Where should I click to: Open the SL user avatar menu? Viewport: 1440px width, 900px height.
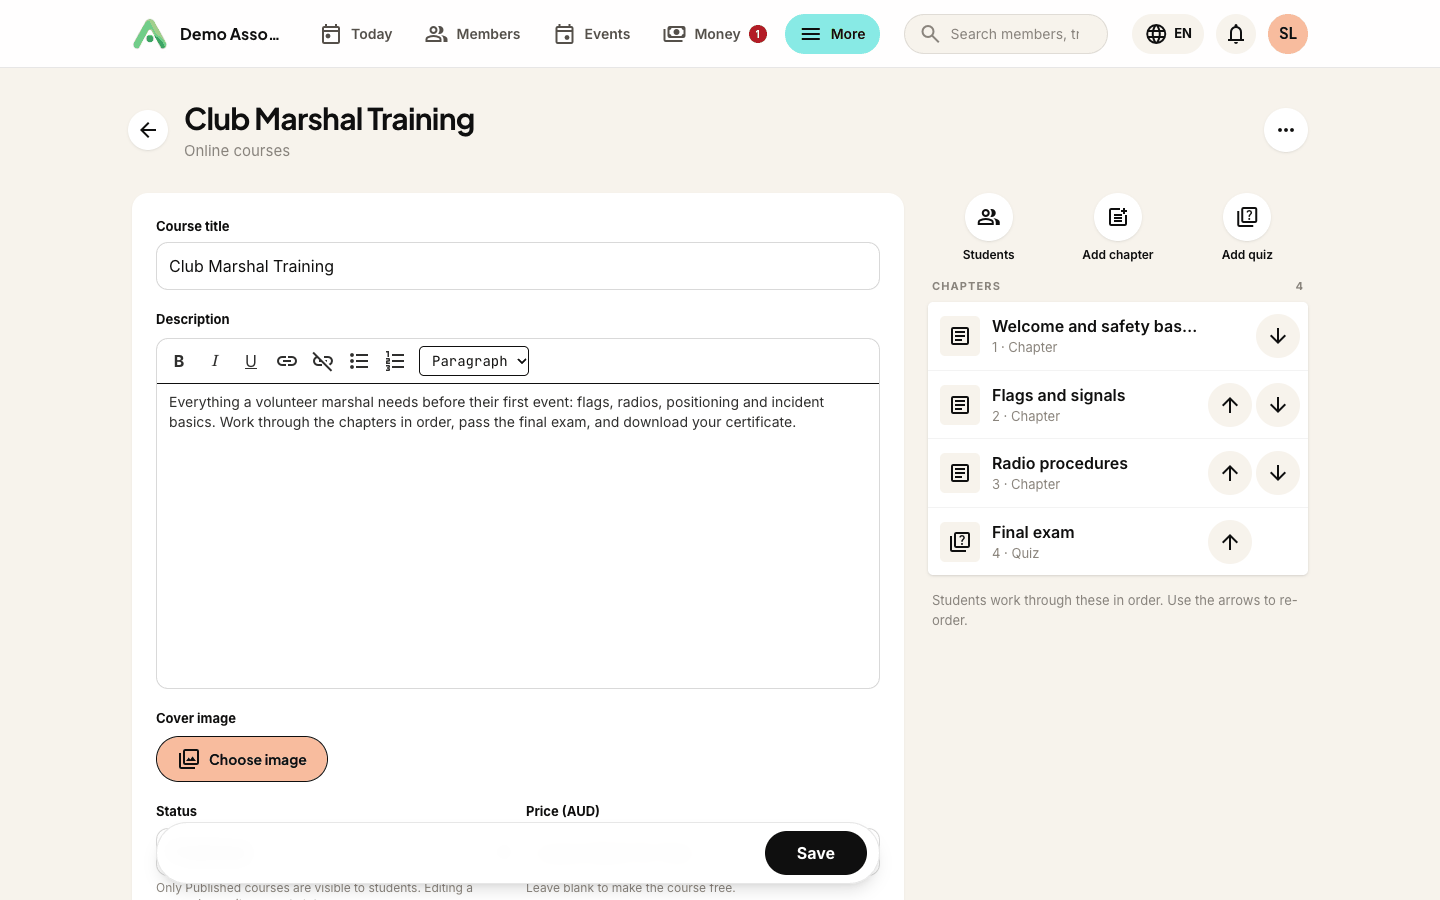(x=1288, y=34)
